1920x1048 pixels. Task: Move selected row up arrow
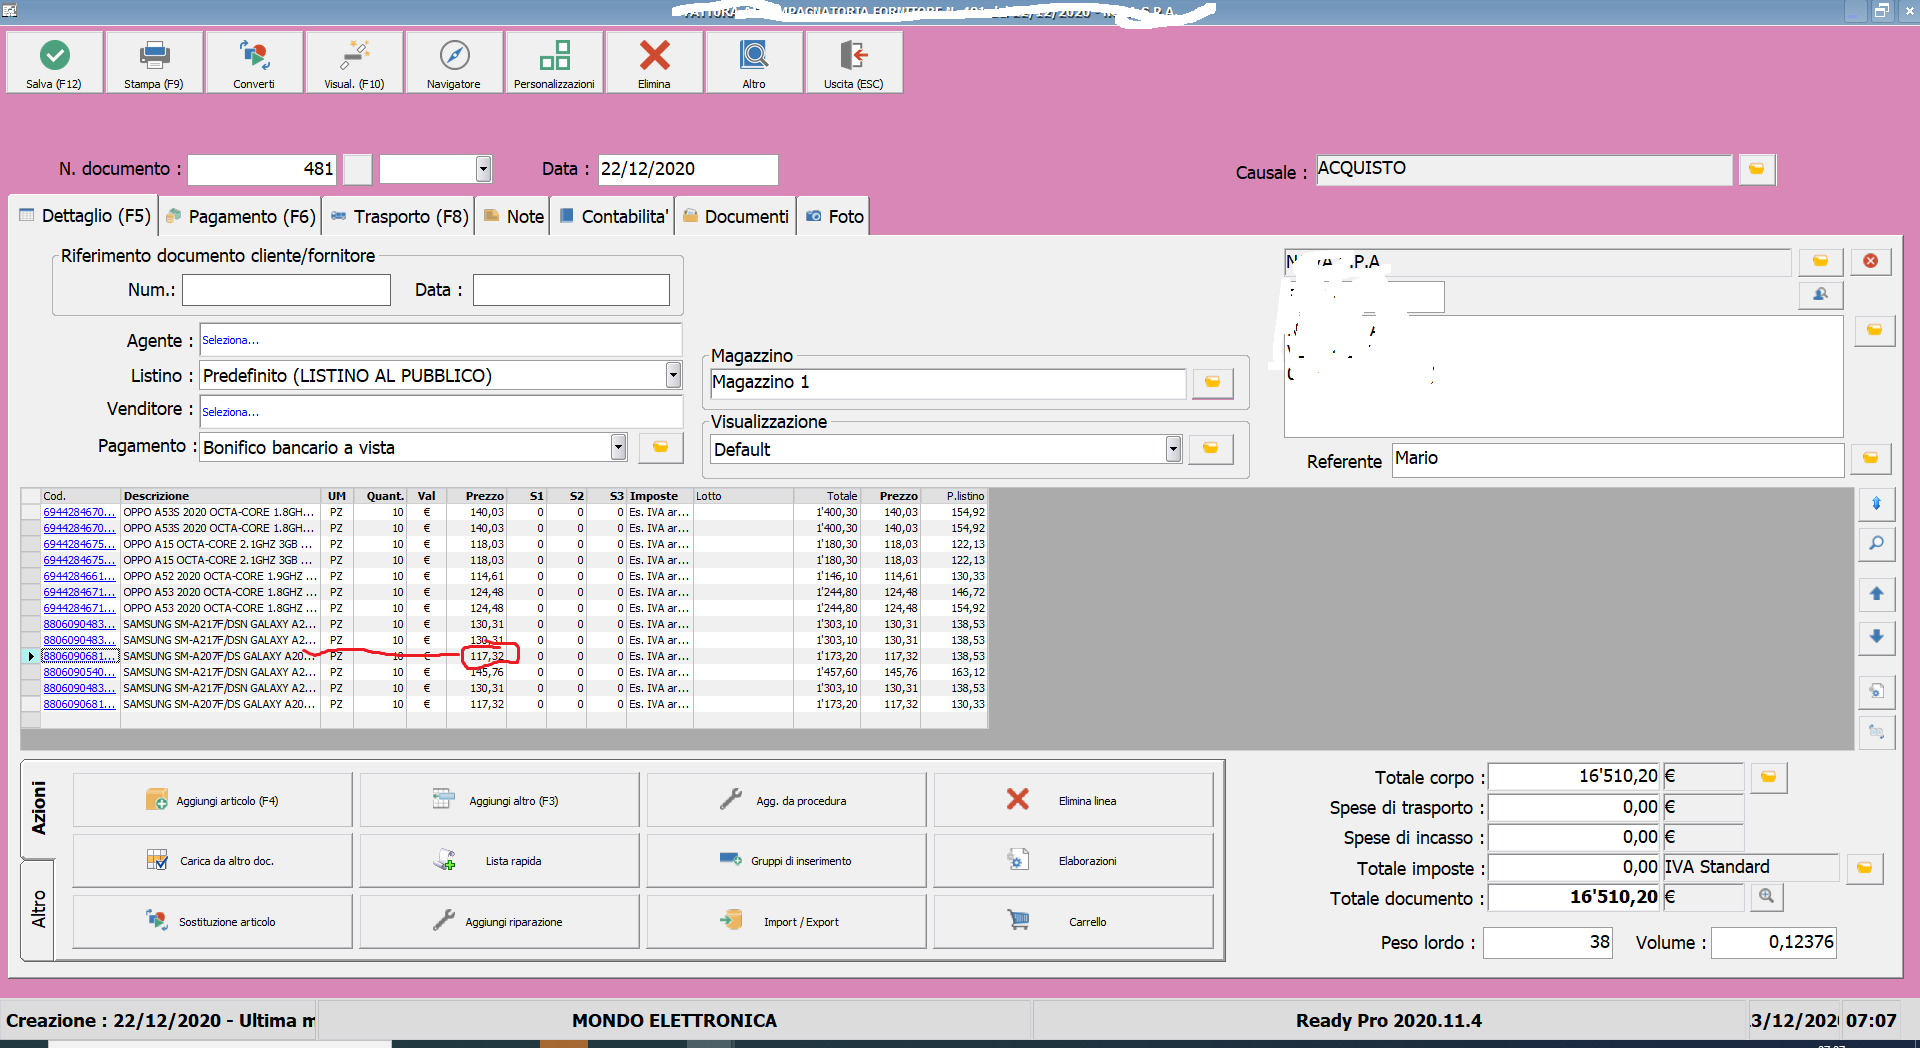pos(1877,594)
